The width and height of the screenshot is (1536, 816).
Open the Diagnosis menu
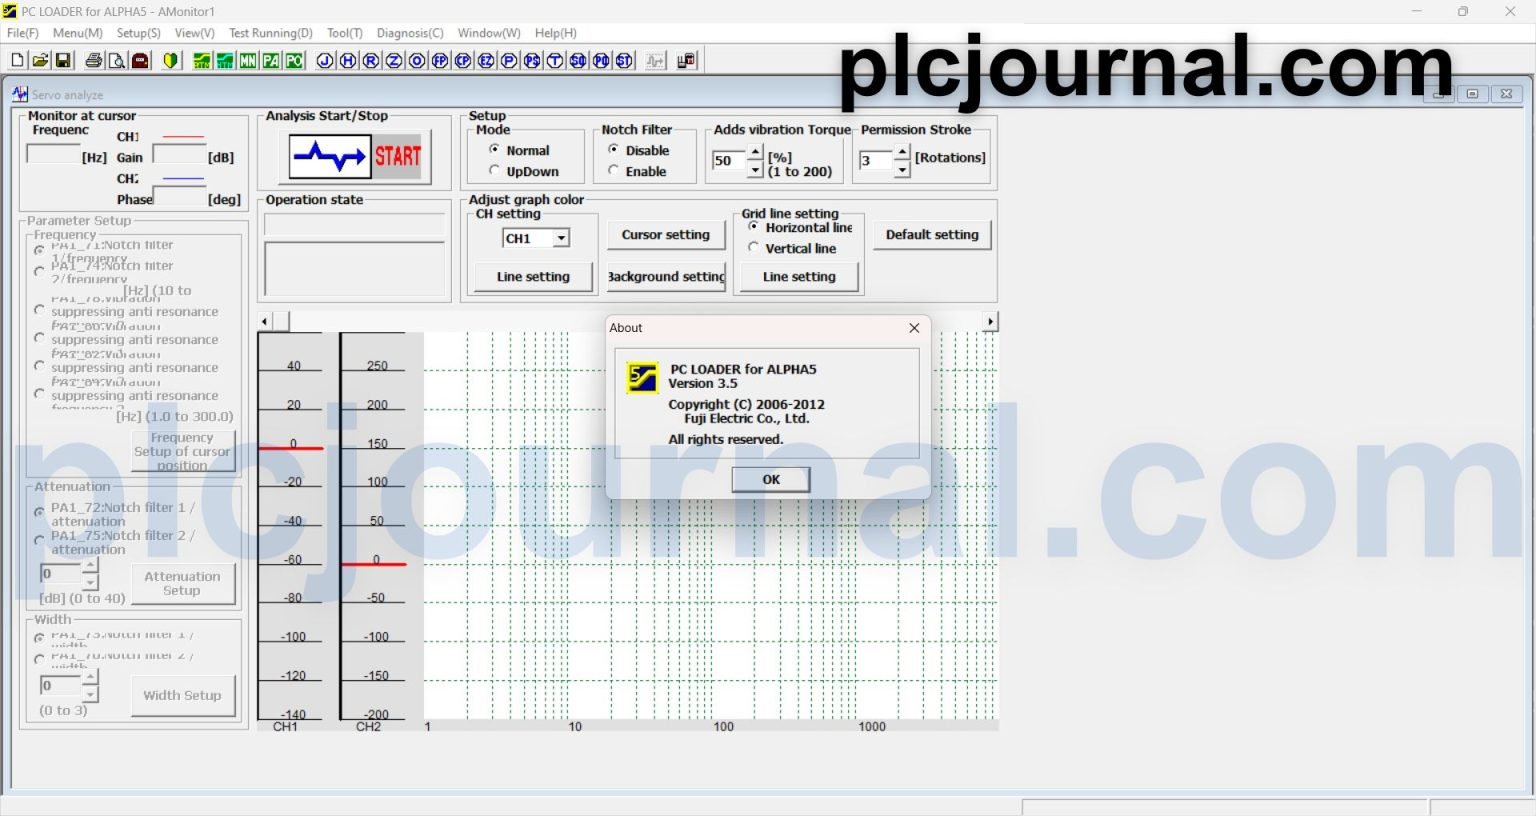click(x=410, y=33)
